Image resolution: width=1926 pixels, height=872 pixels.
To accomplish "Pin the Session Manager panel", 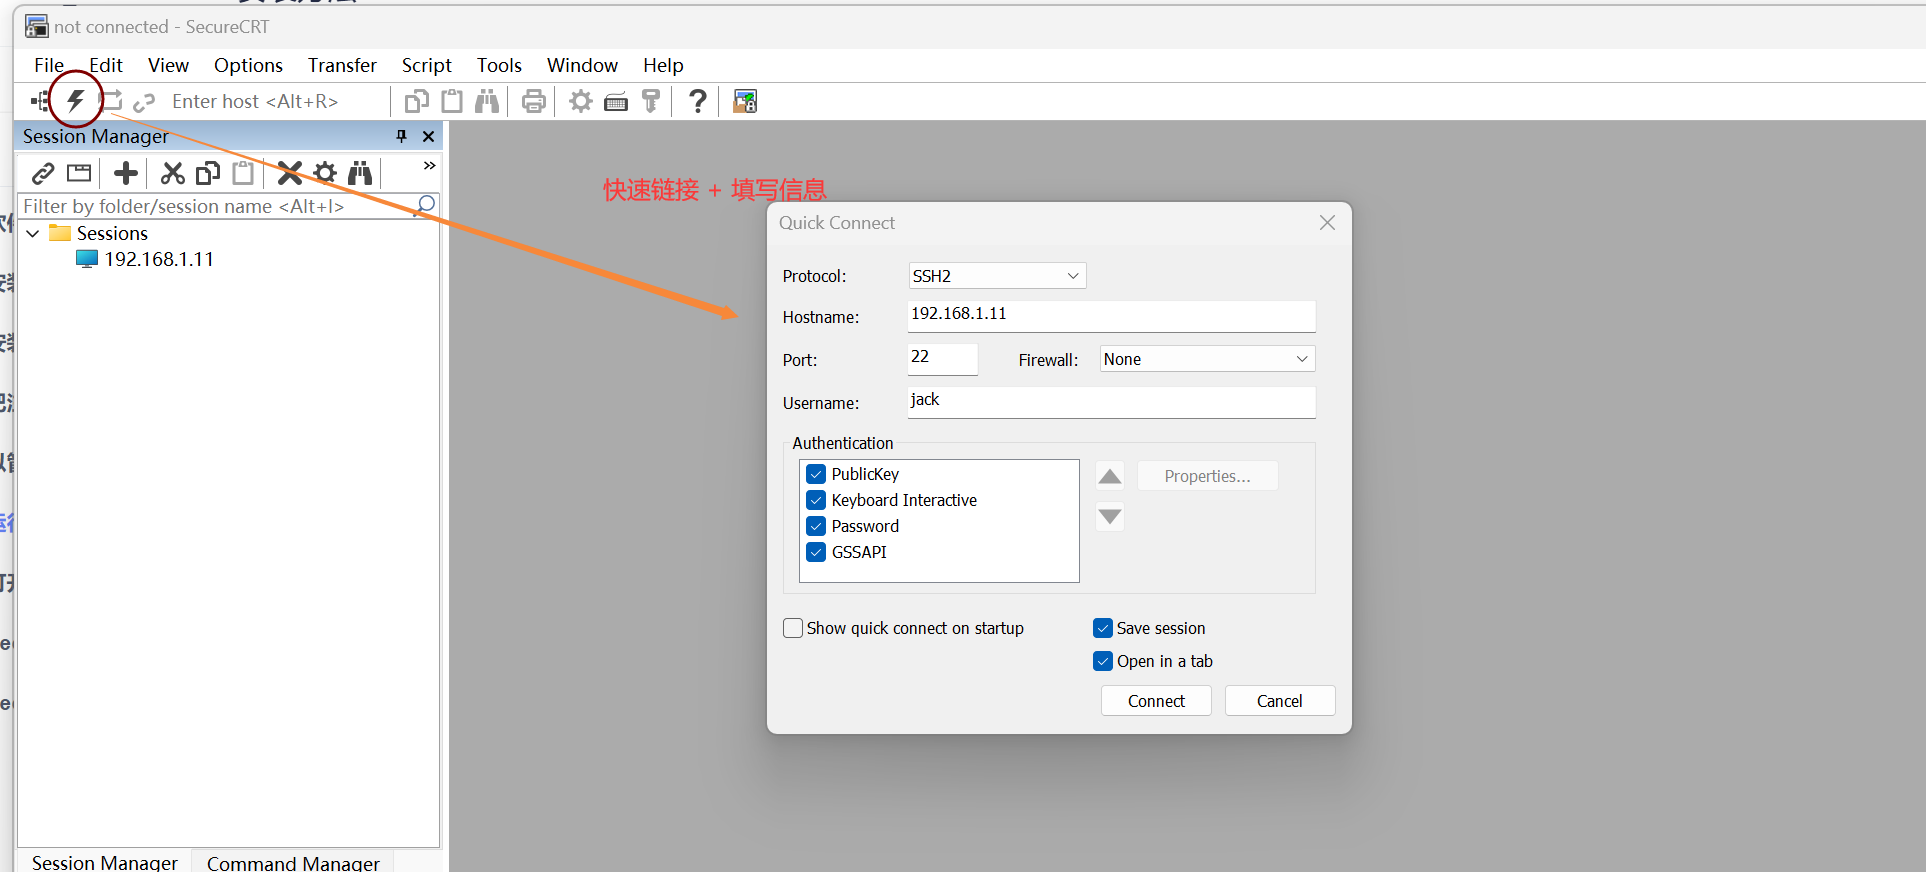I will click(402, 136).
